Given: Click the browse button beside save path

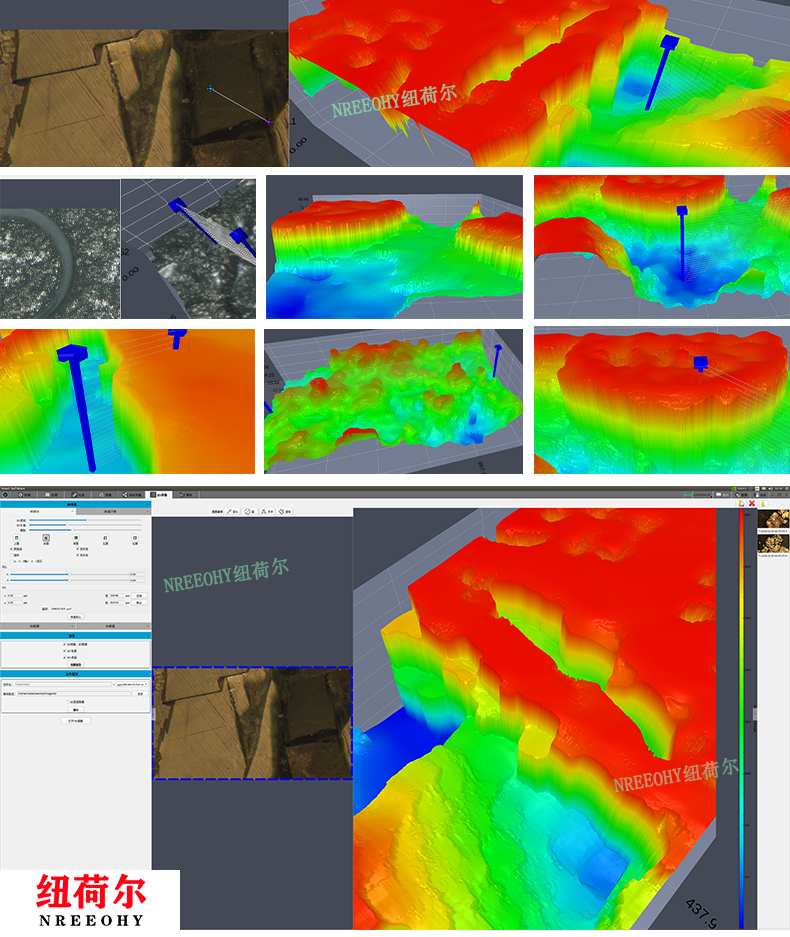Looking at the screenshot, I should pyautogui.click(x=140, y=694).
